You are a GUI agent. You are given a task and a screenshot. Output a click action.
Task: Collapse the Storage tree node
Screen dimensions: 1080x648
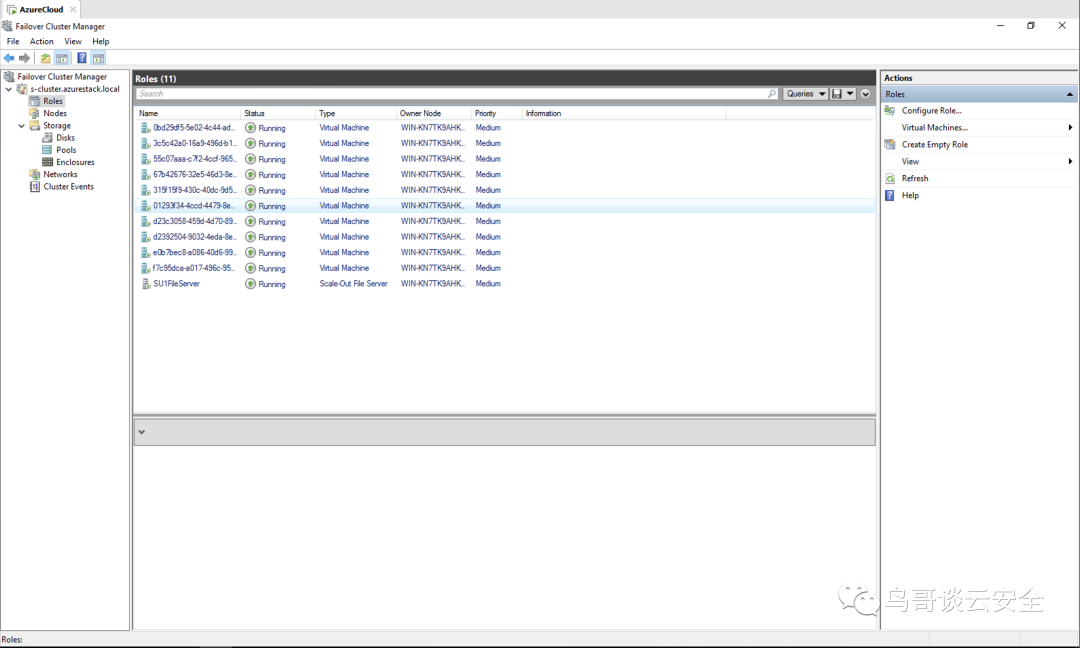pos(21,126)
